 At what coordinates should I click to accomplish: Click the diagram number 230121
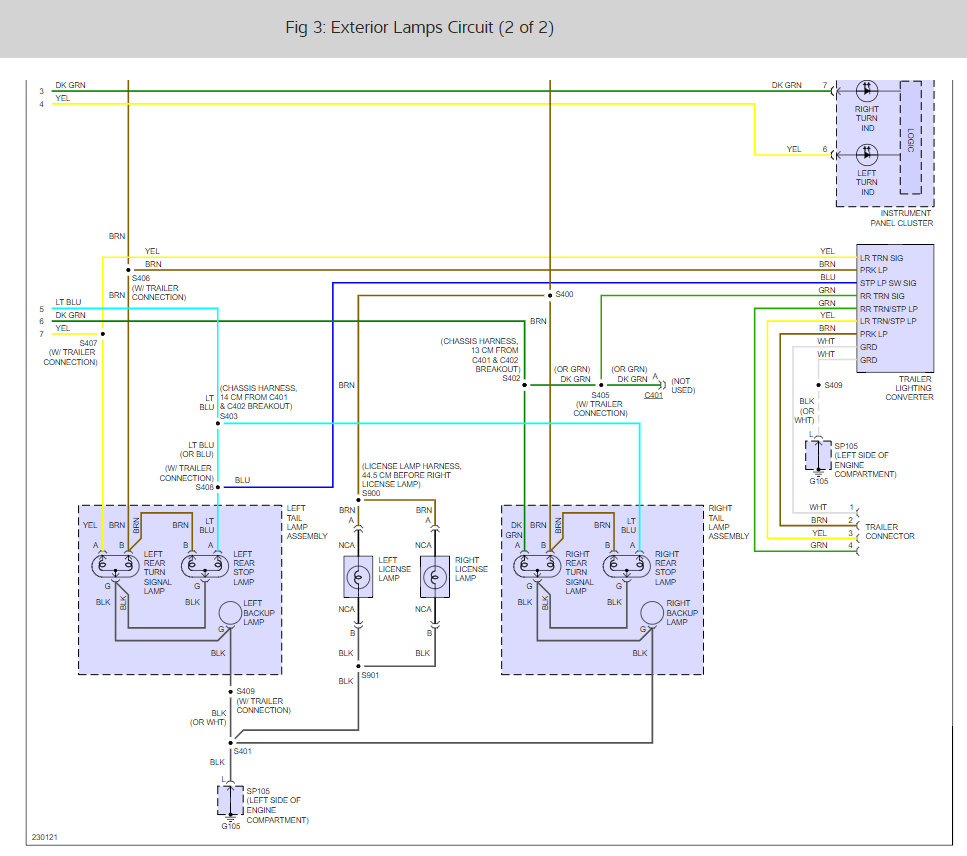coord(44,836)
